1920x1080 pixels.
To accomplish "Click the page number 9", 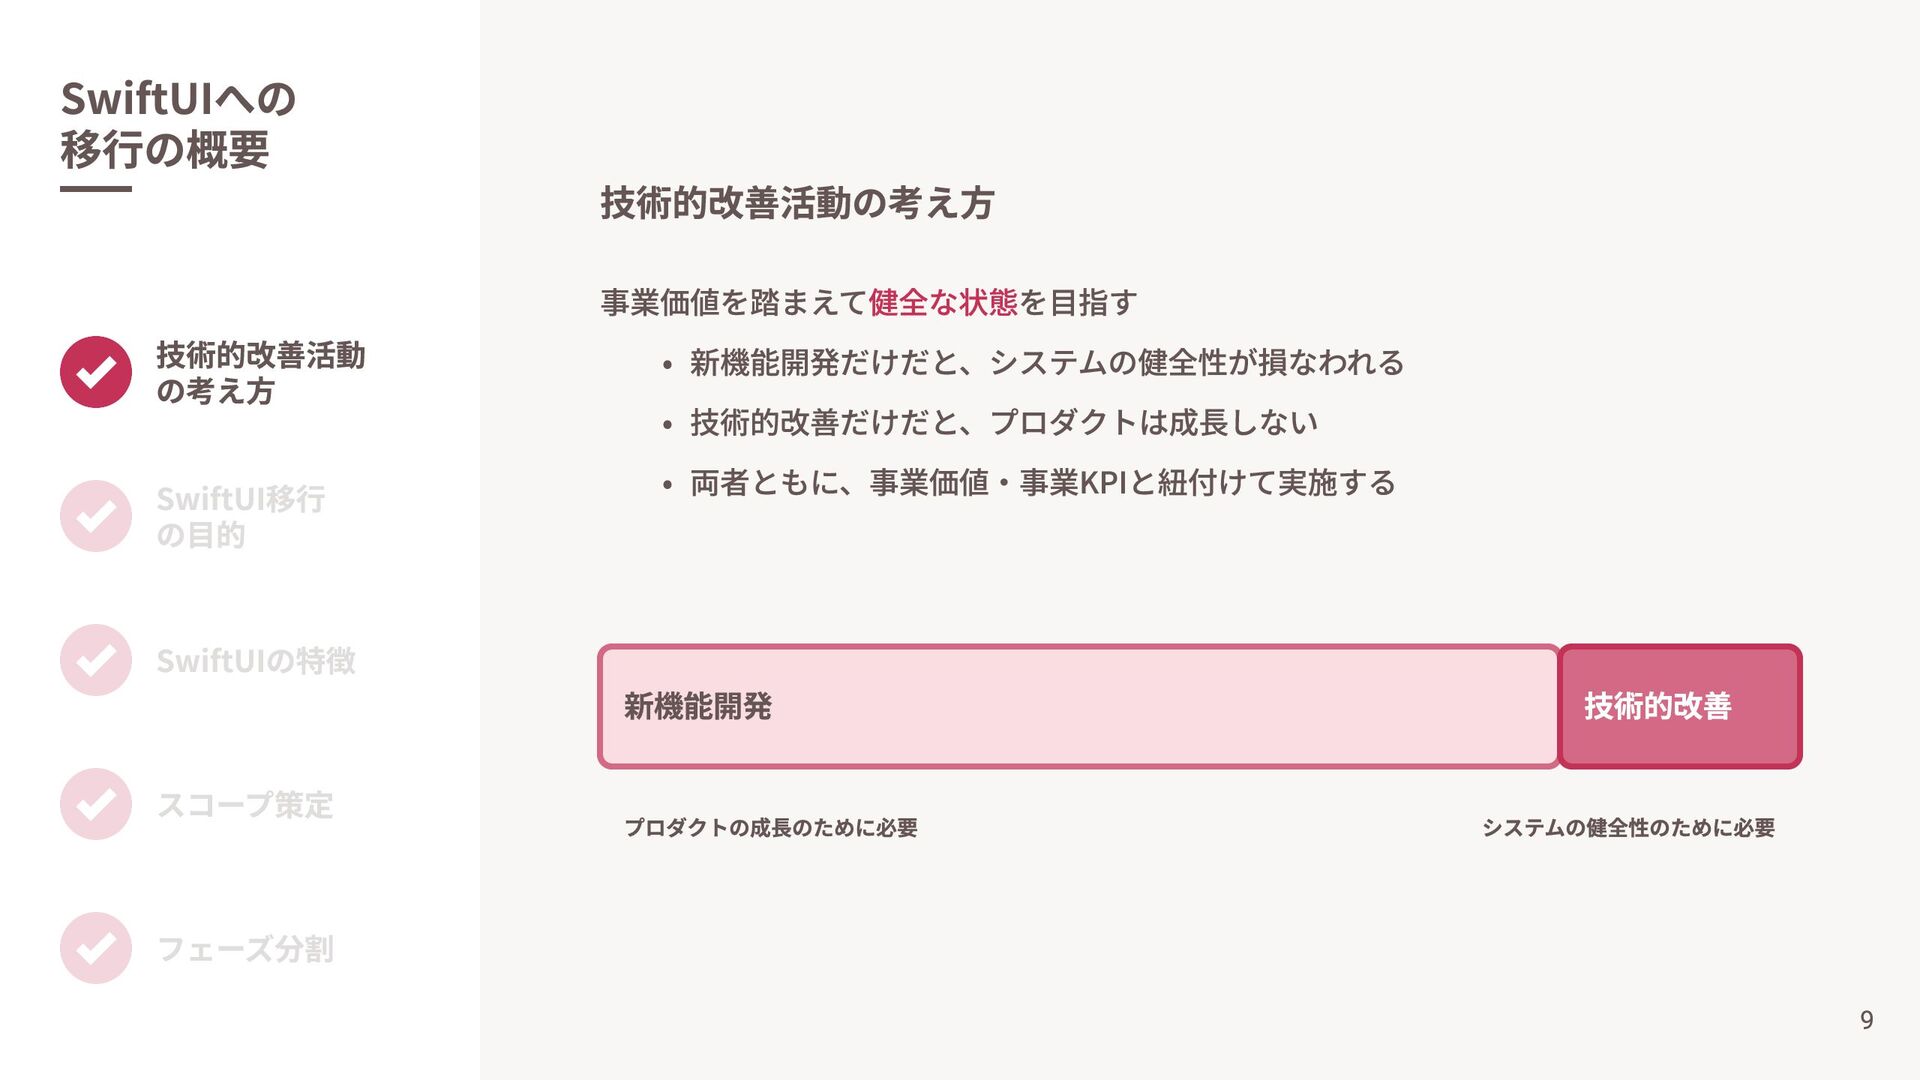I will pos(1866,1020).
